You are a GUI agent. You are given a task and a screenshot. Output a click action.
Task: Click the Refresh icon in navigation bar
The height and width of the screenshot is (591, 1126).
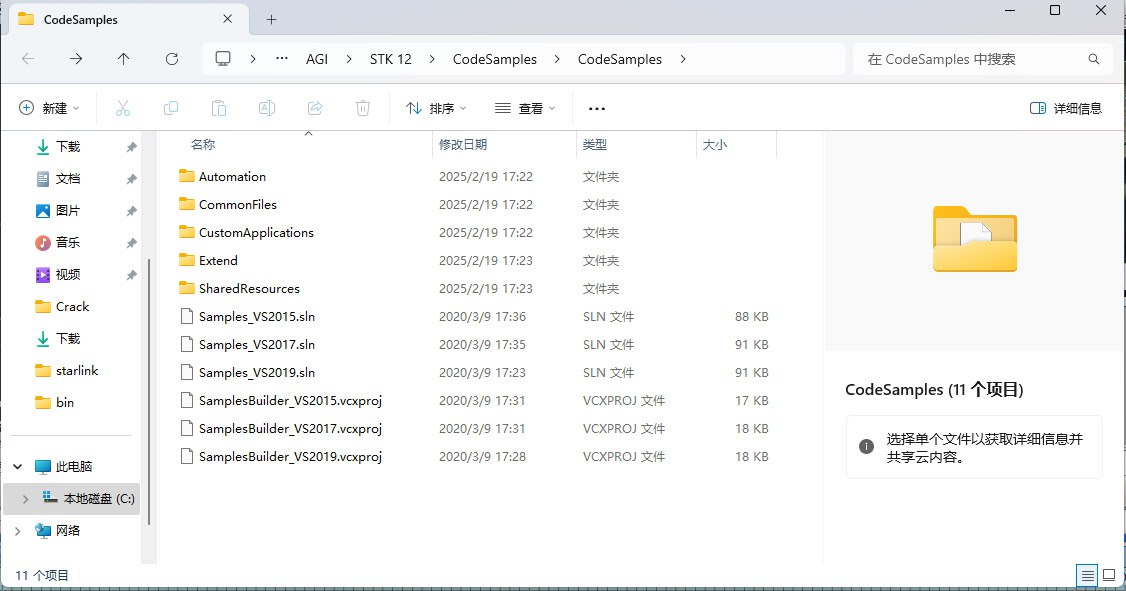click(x=171, y=59)
